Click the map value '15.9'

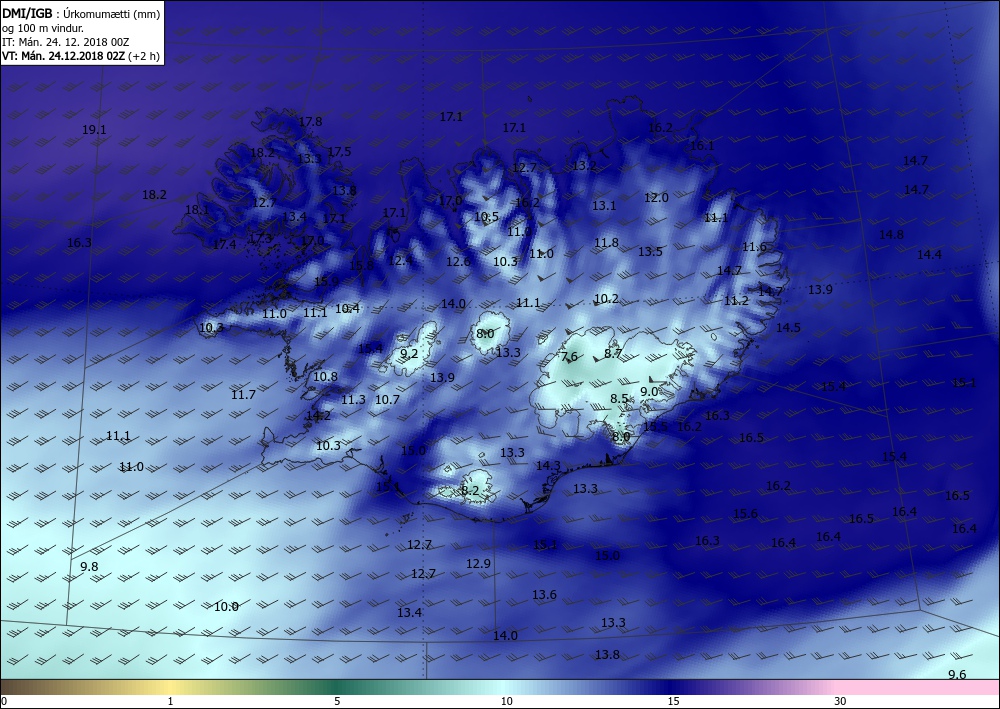point(326,281)
